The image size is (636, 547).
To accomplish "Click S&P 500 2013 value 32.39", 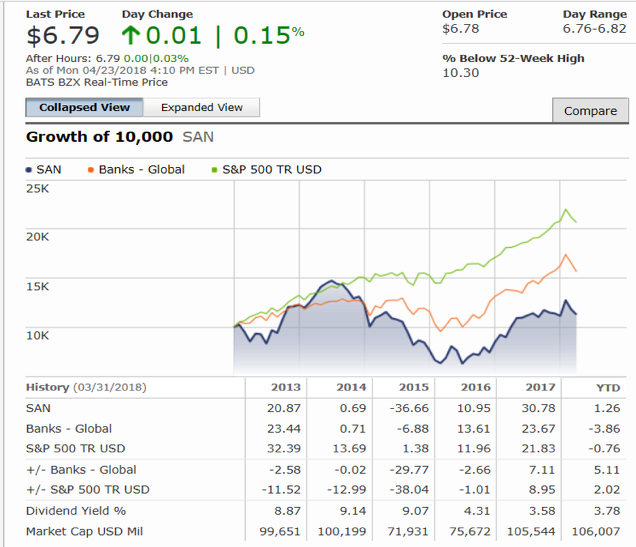I will [284, 449].
